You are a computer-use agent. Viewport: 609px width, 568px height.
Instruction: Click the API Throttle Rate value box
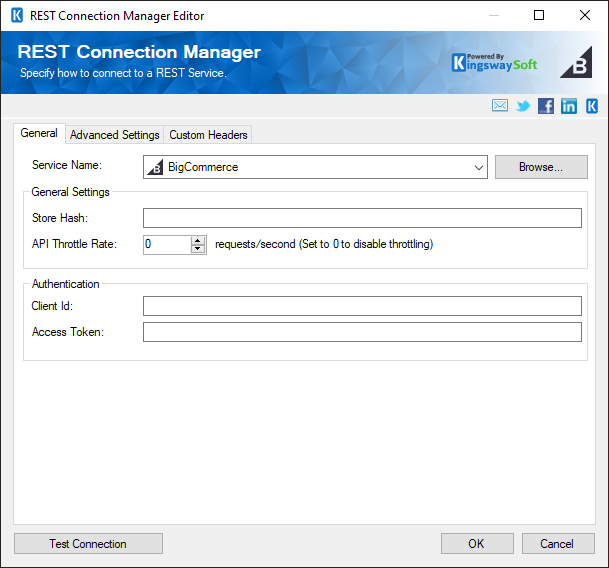tap(167, 245)
